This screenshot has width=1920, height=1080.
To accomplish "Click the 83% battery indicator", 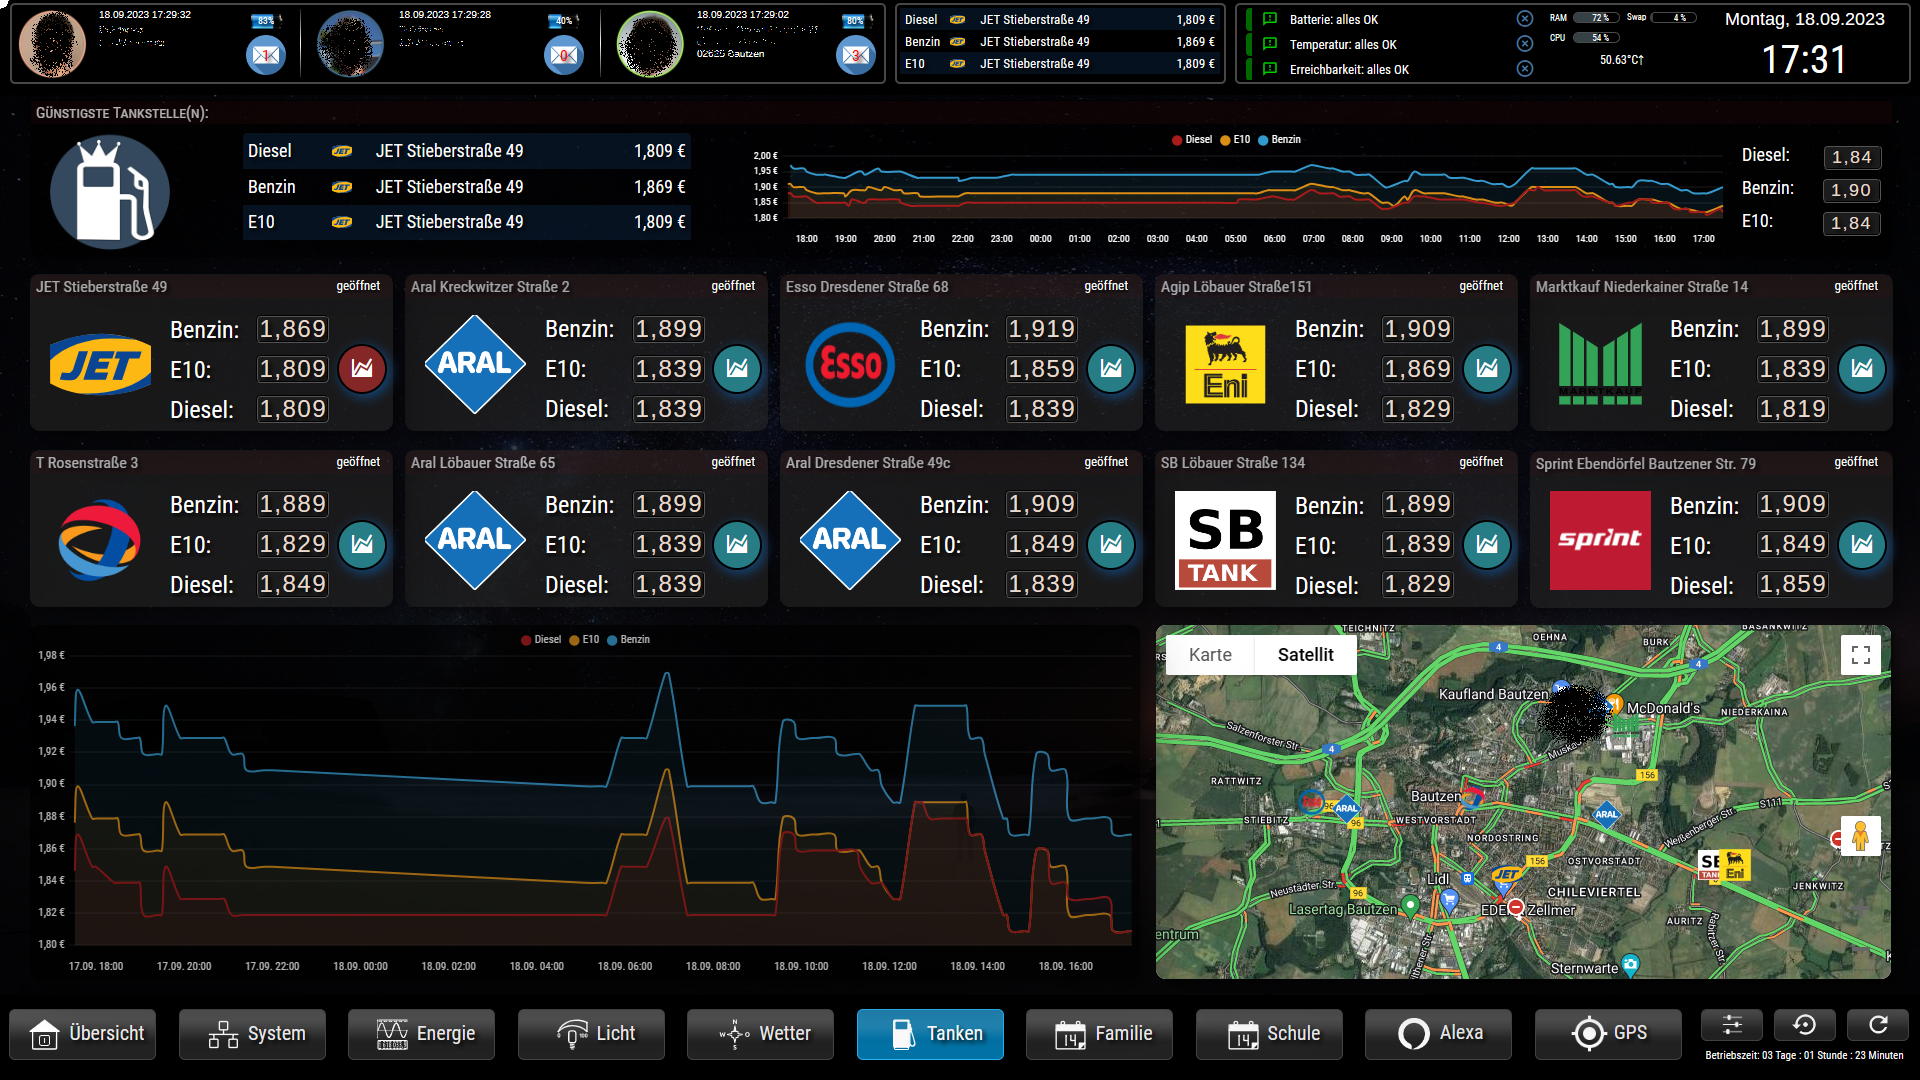I will pyautogui.click(x=264, y=20).
